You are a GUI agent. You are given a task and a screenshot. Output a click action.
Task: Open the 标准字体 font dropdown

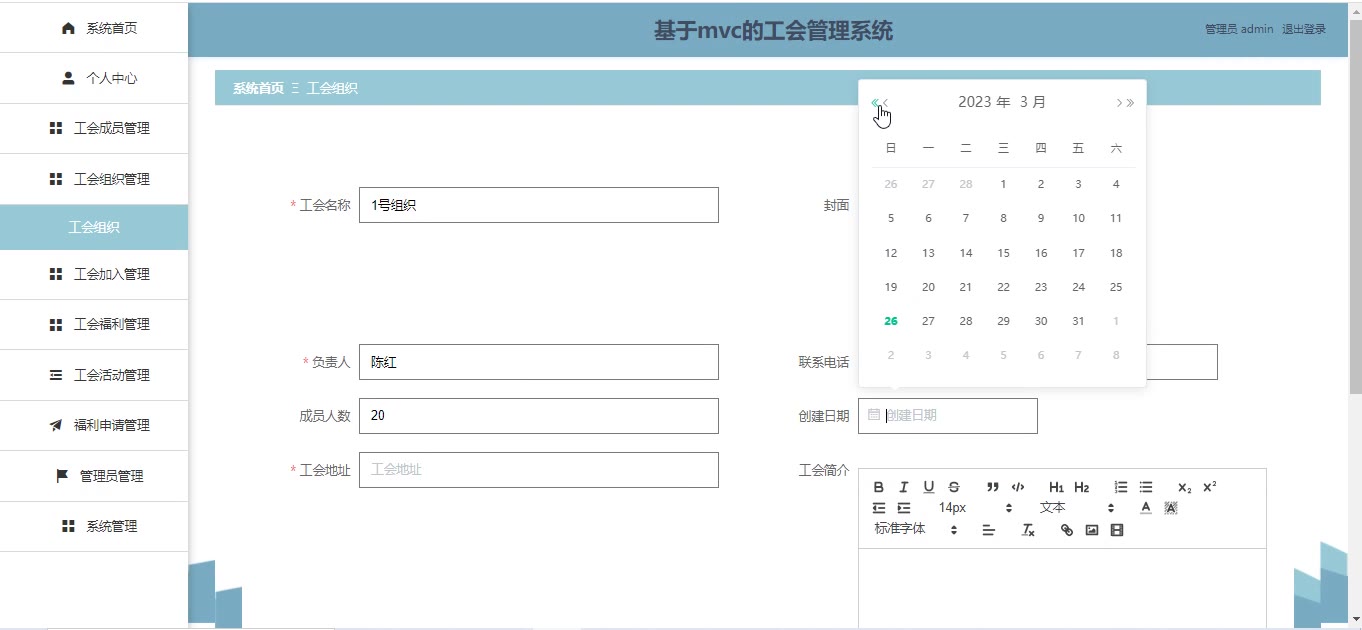pyautogui.click(x=916, y=529)
